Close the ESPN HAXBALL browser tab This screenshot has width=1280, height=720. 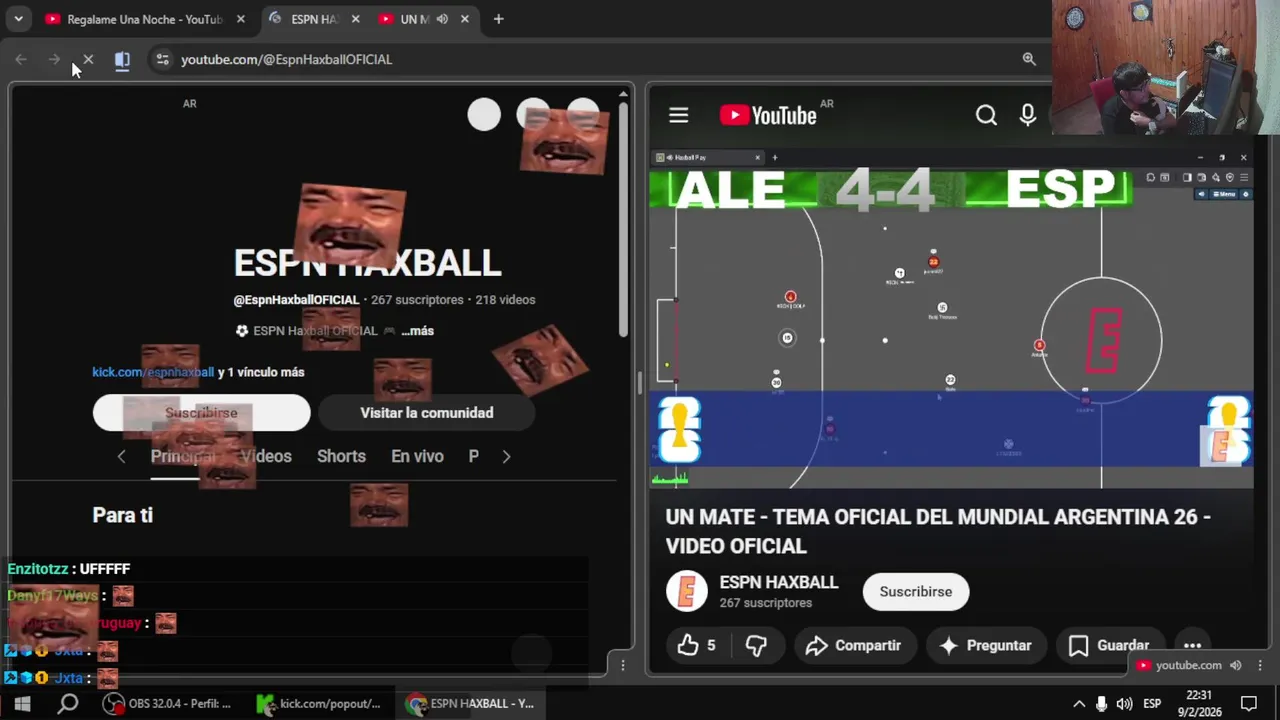click(x=355, y=19)
